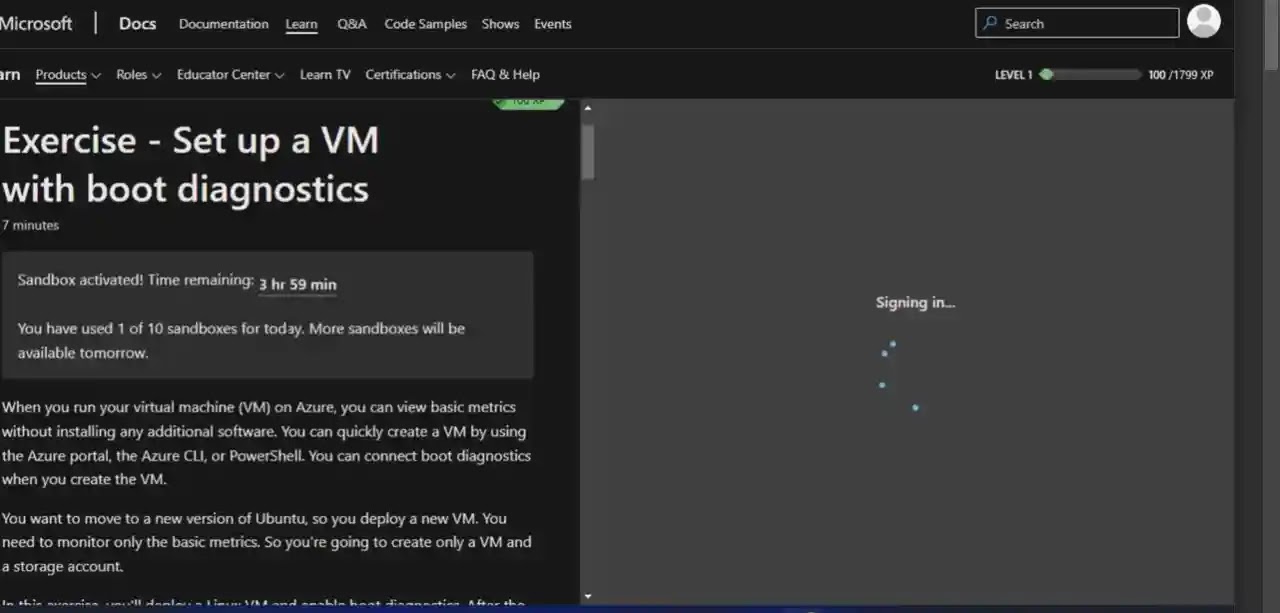Screen dimensions: 1280x613
Task: Click the sandbox pane scroll-up arrow
Action: click(587, 107)
